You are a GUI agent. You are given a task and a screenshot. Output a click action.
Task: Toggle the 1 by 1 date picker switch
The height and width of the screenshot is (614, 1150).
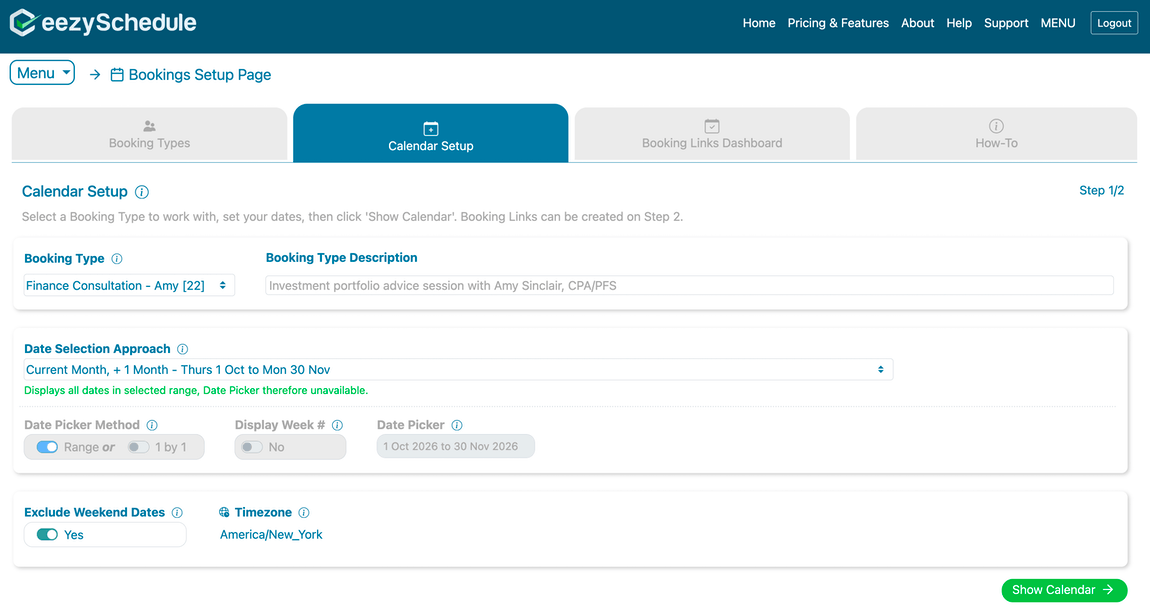click(138, 447)
